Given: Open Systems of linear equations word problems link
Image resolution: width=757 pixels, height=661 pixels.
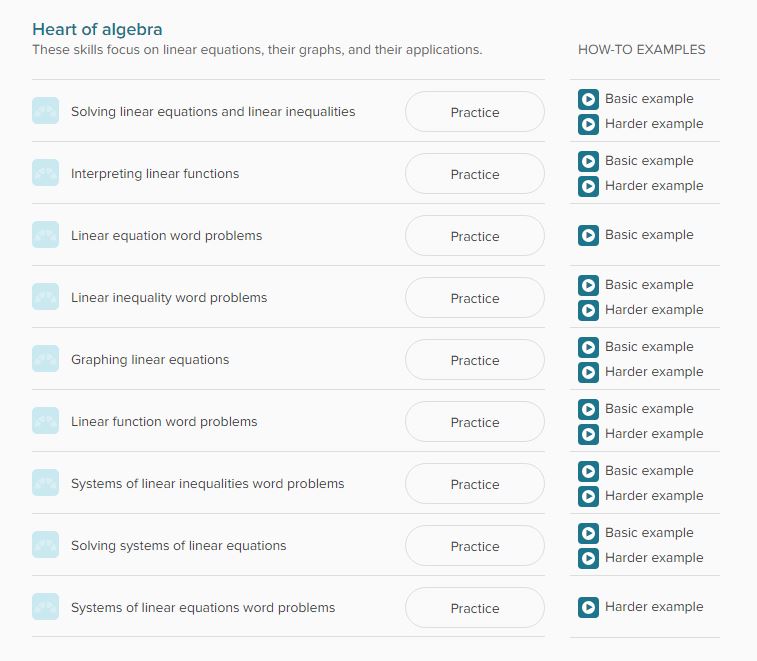Looking at the screenshot, I should pos(203,608).
